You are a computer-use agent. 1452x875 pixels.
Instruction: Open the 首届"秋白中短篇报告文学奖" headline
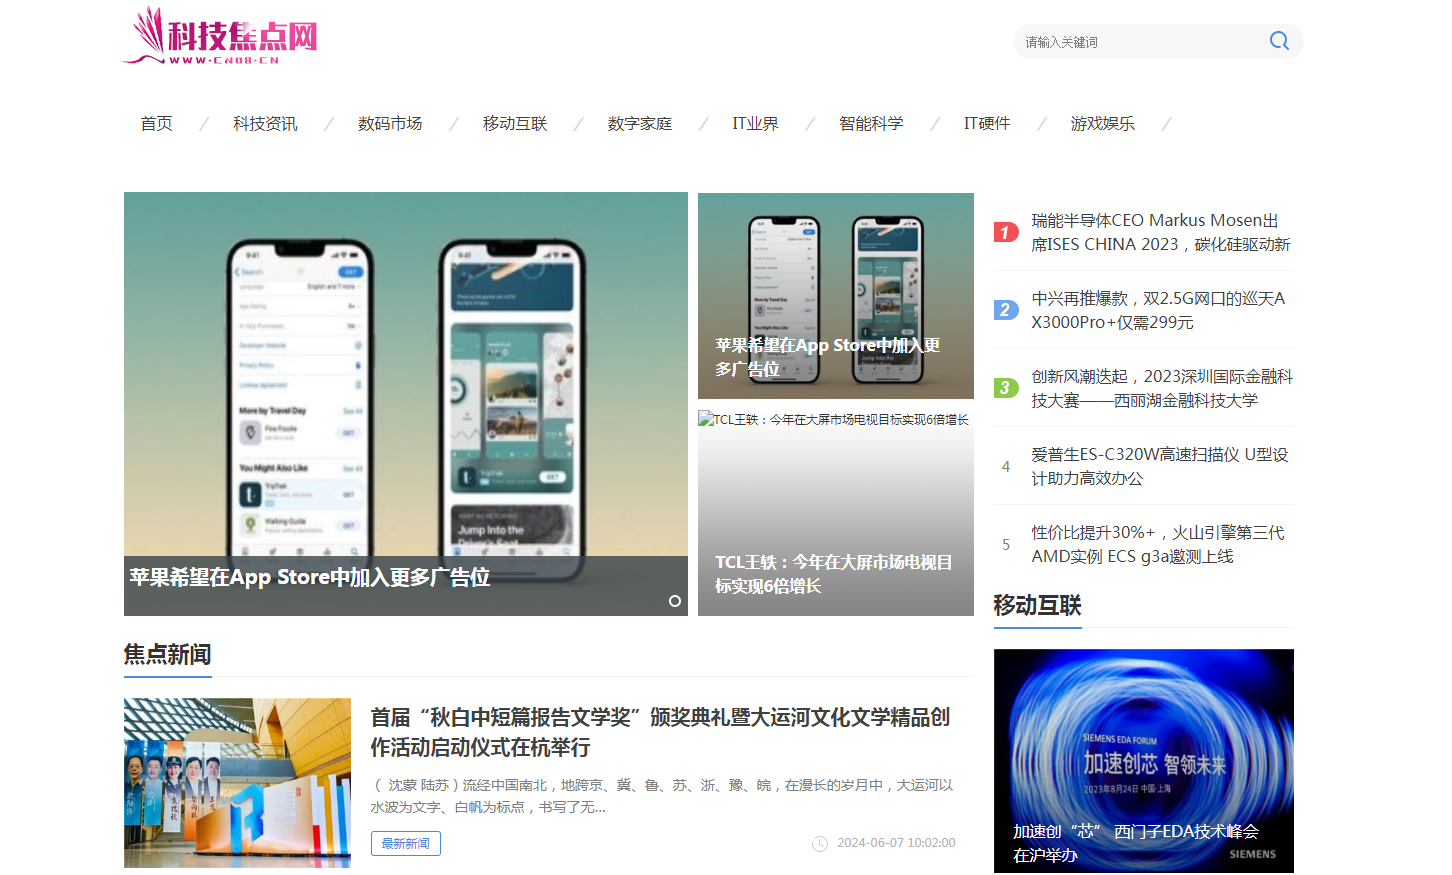pyautogui.click(x=660, y=732)
